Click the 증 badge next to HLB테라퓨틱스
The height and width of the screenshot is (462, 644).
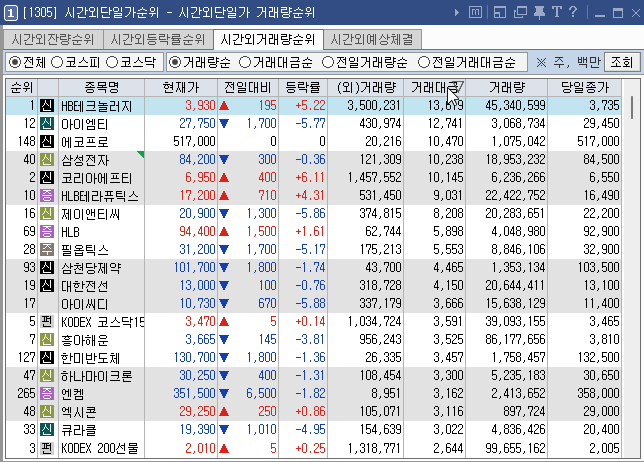pyautogui.click(x=47, y=195)
